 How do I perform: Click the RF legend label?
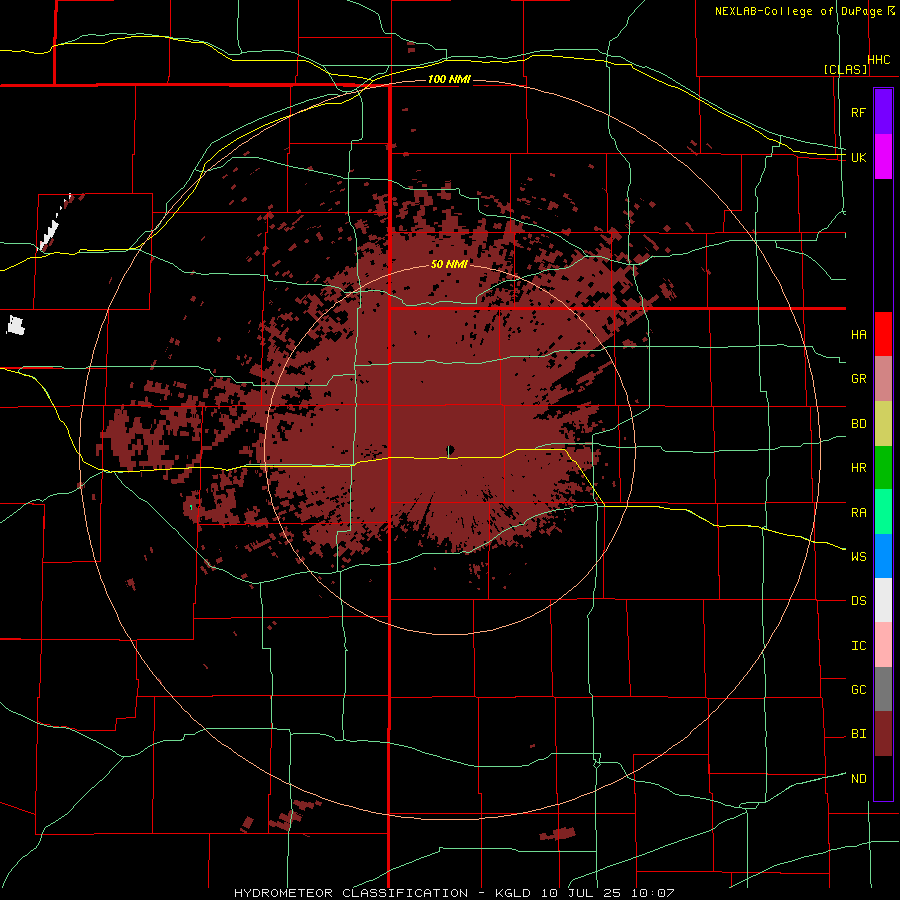coord(858,112)
